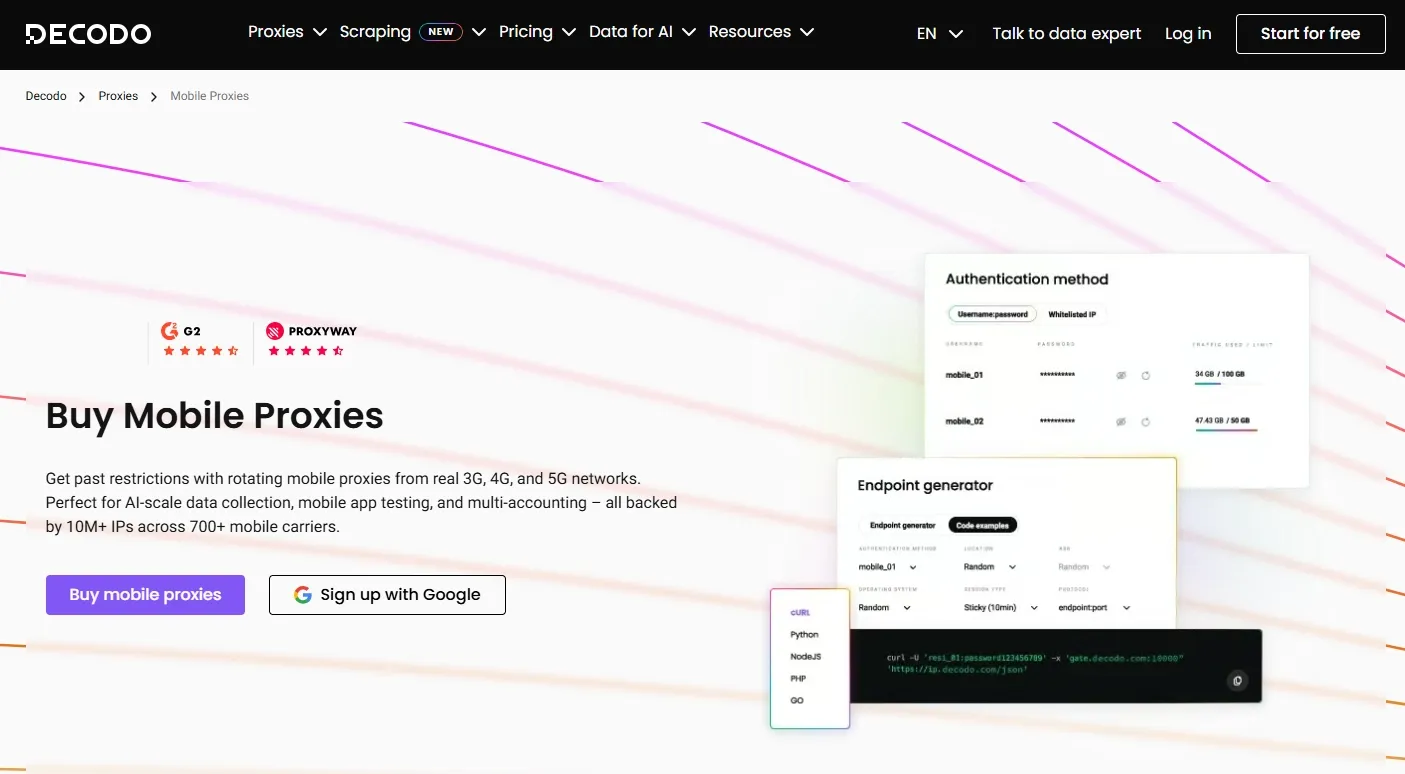
Task: Open the Pricing navigation menu
Action: point(537,32)
